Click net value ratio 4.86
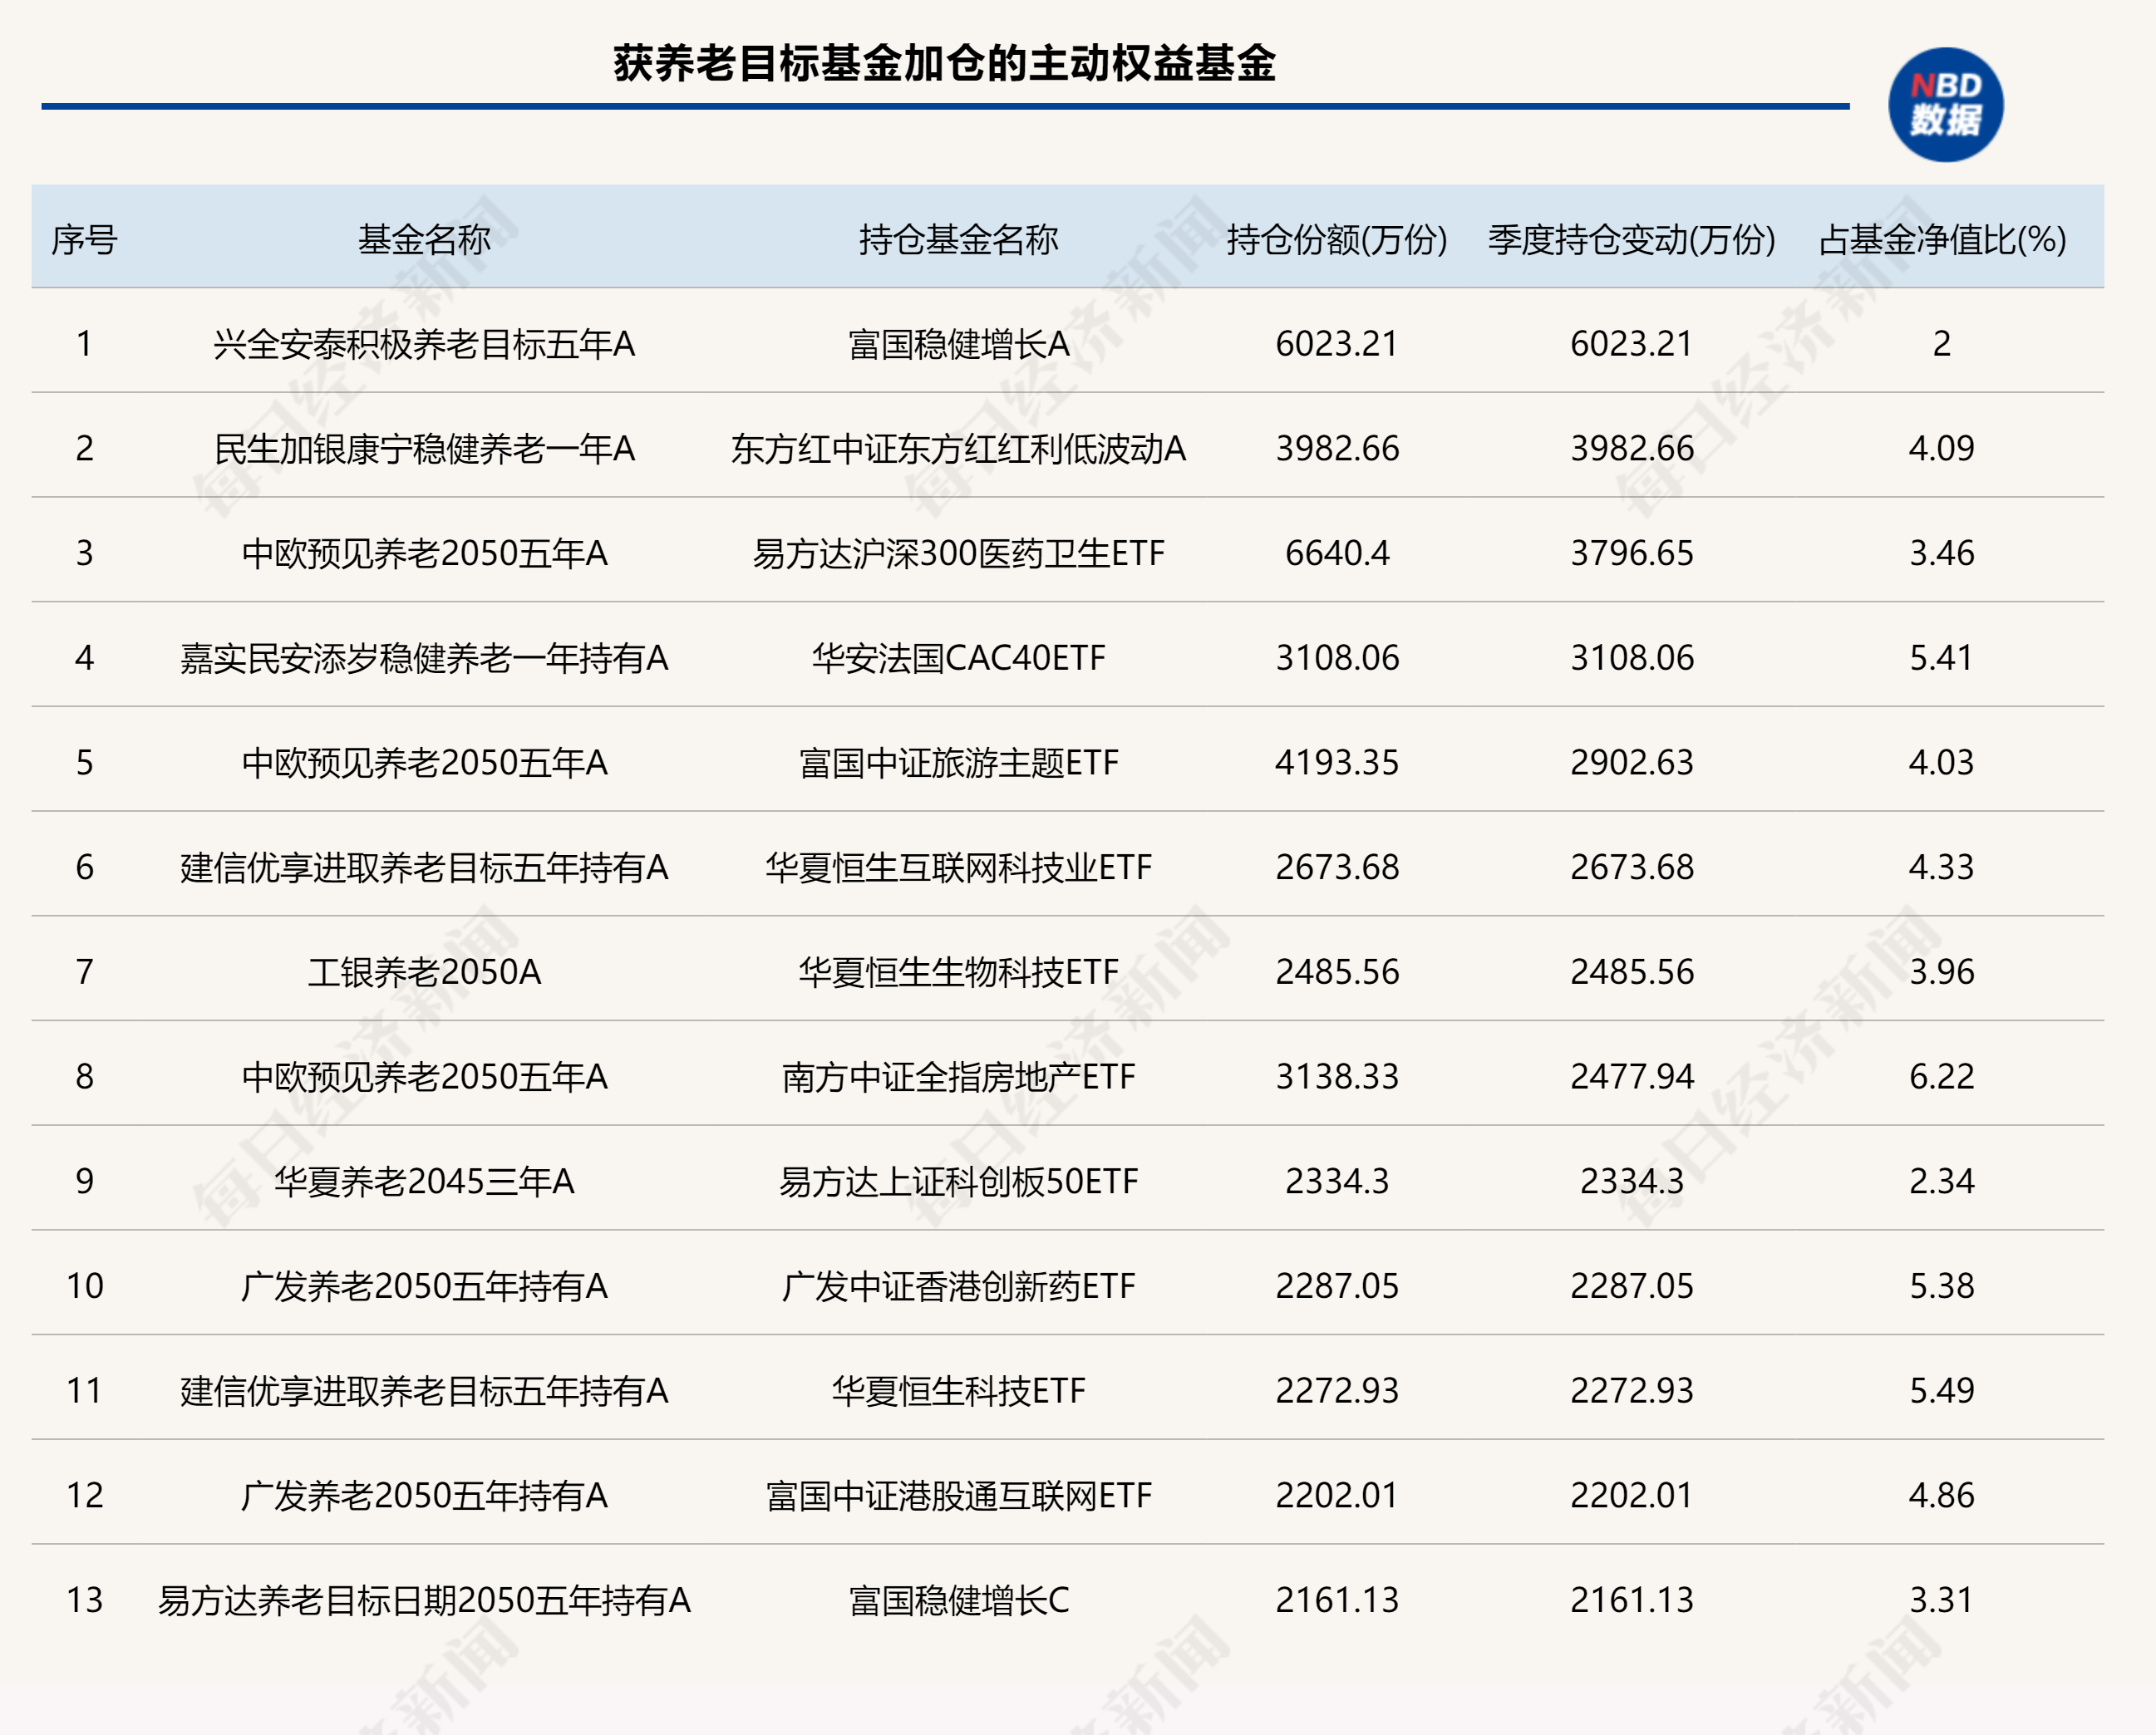The width and height of the screenshot is (2156, 1735). [1942, 1495]
